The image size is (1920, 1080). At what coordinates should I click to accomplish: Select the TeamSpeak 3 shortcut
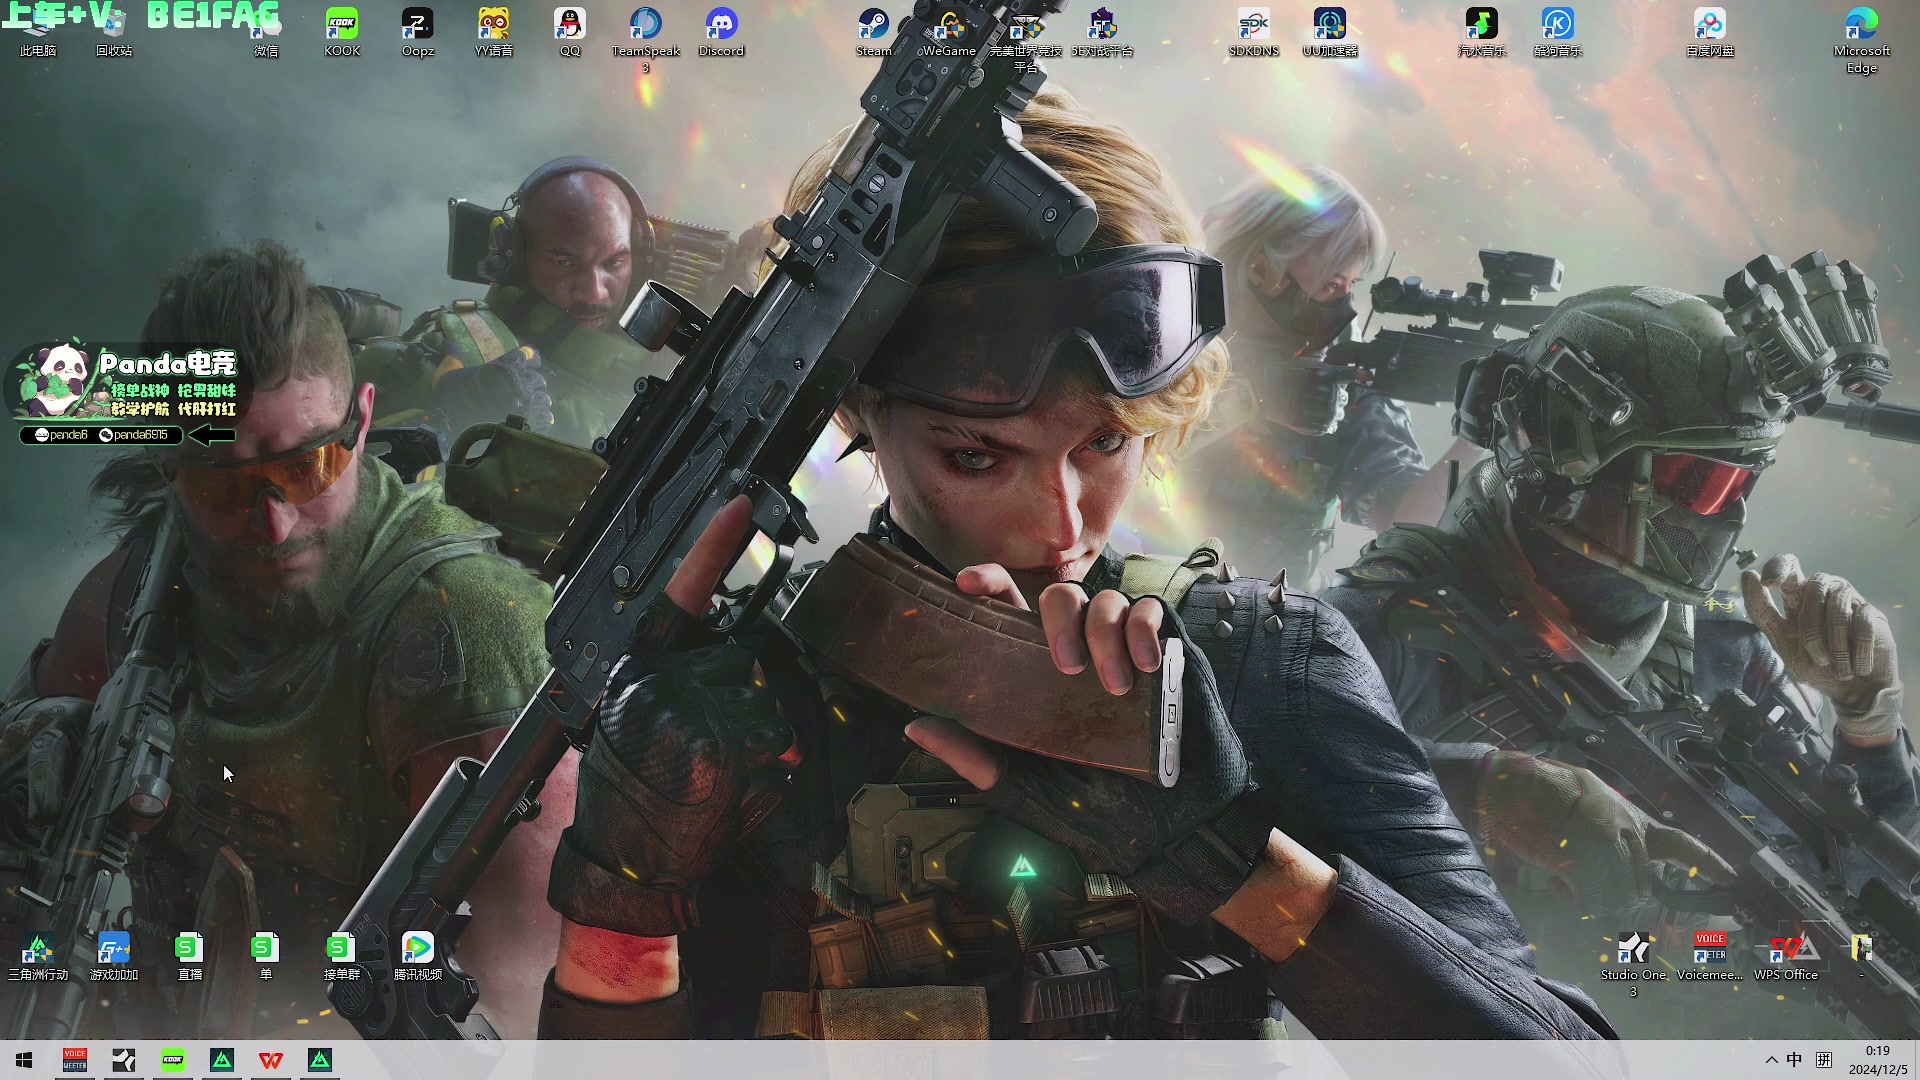point(646,40)
